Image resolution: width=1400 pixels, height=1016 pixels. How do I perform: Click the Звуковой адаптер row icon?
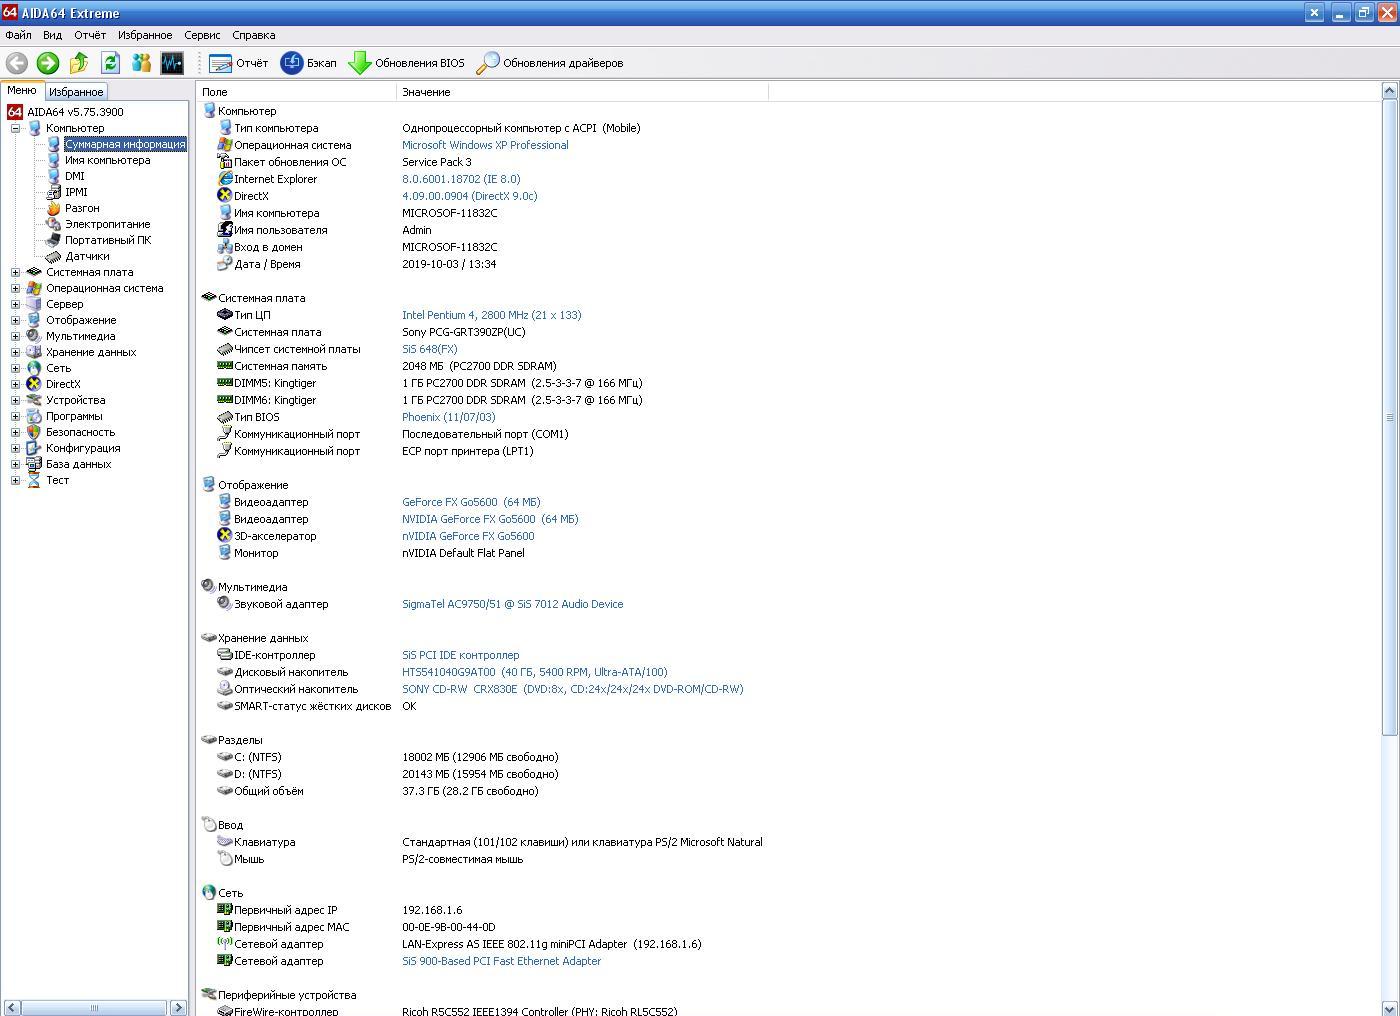click(225, 604)
